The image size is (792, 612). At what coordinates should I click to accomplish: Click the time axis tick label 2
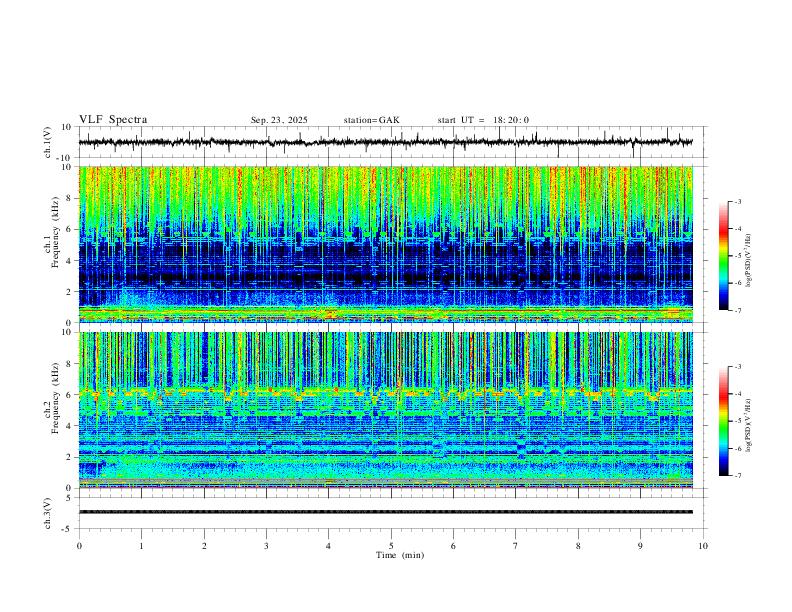204,546
